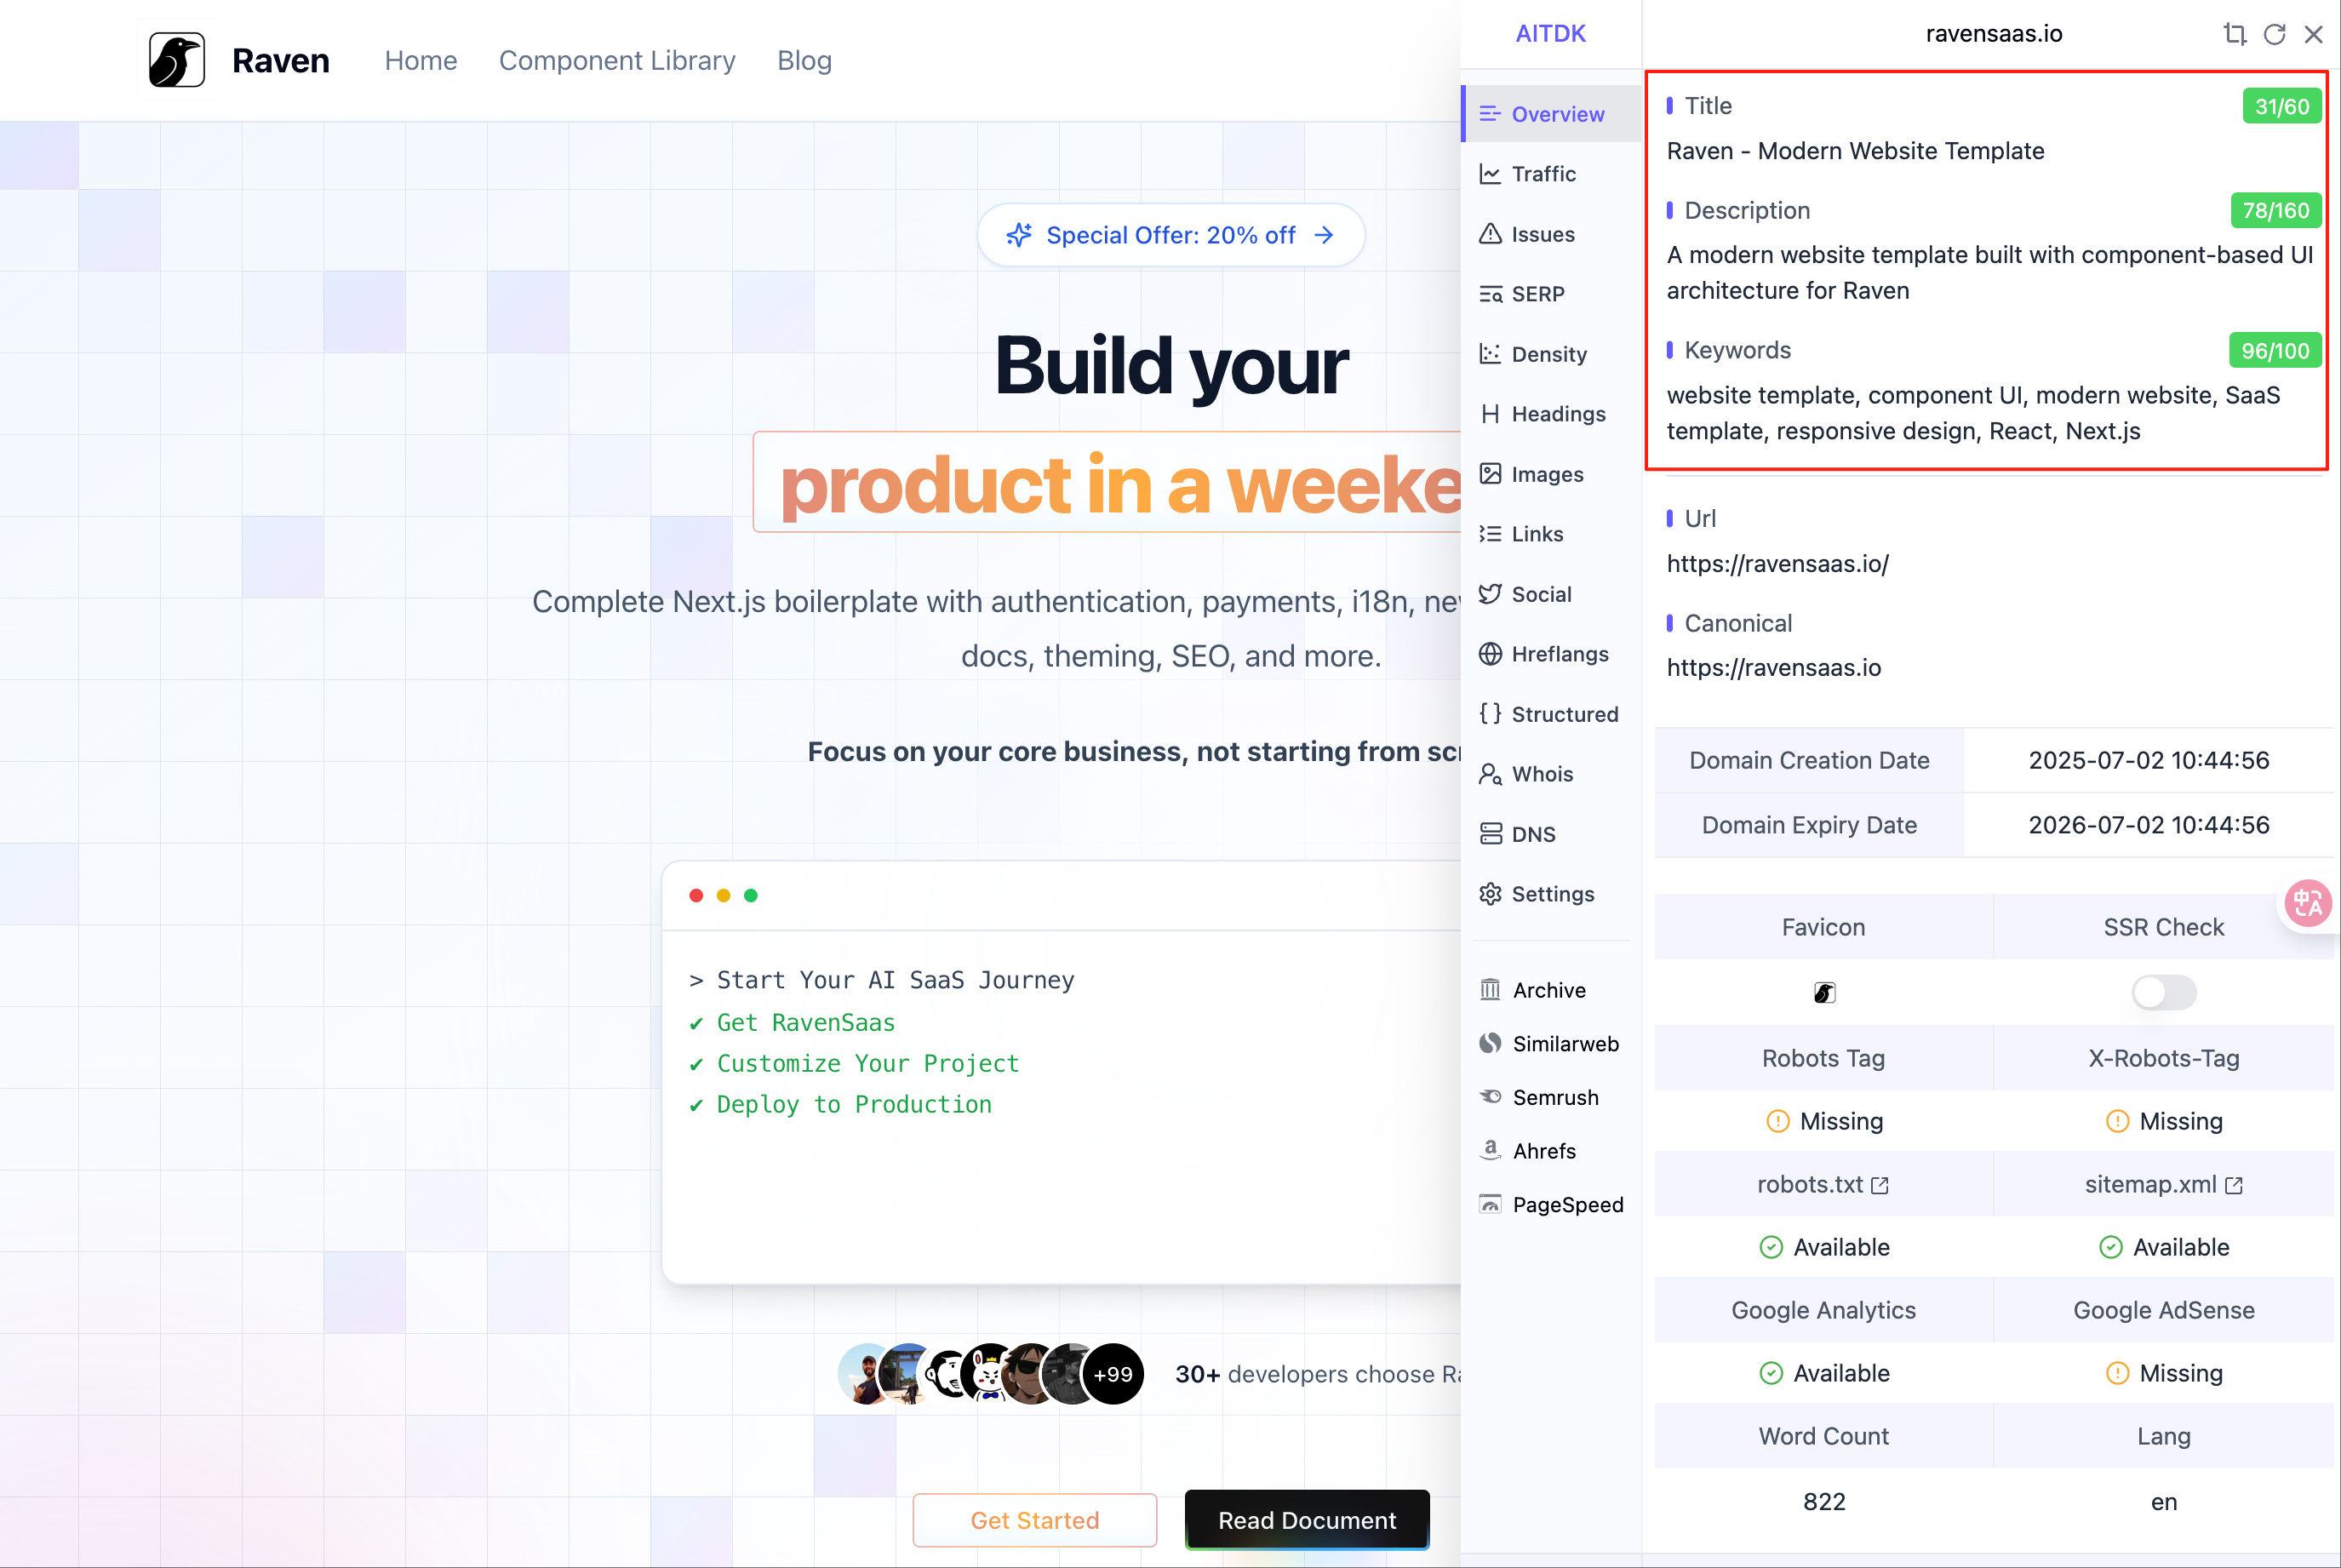Click the sitemap.xml Available status
The image size is (2341, 1568).
click(2163, 1247)
